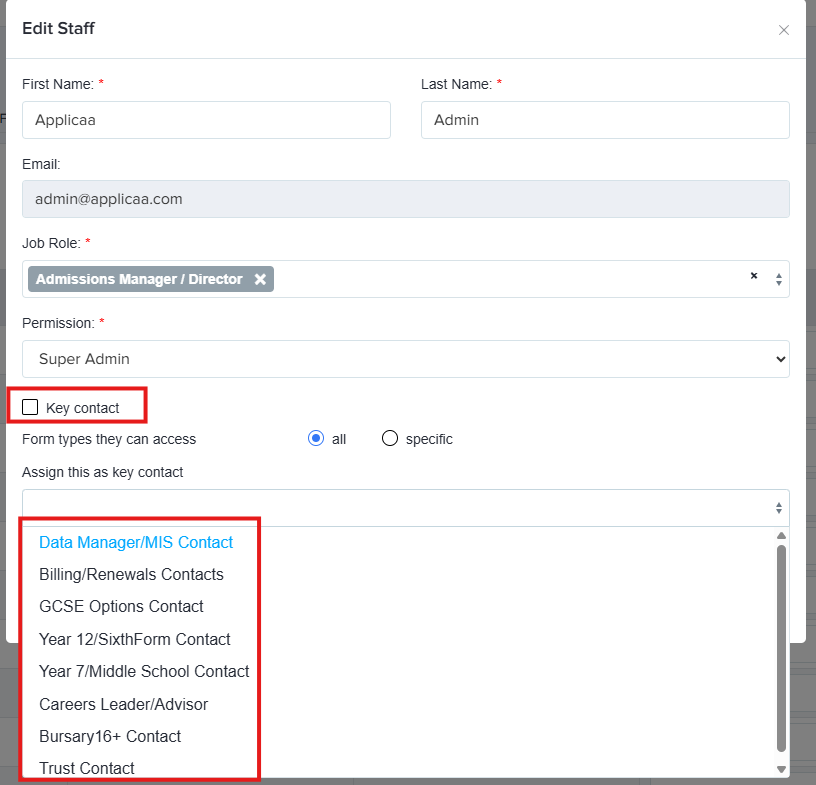This screenshot has width=816, height=785.
Task: Select Year 12/SixthForm Contact entry
Action: pyautogui.click(x=135, y=639)
